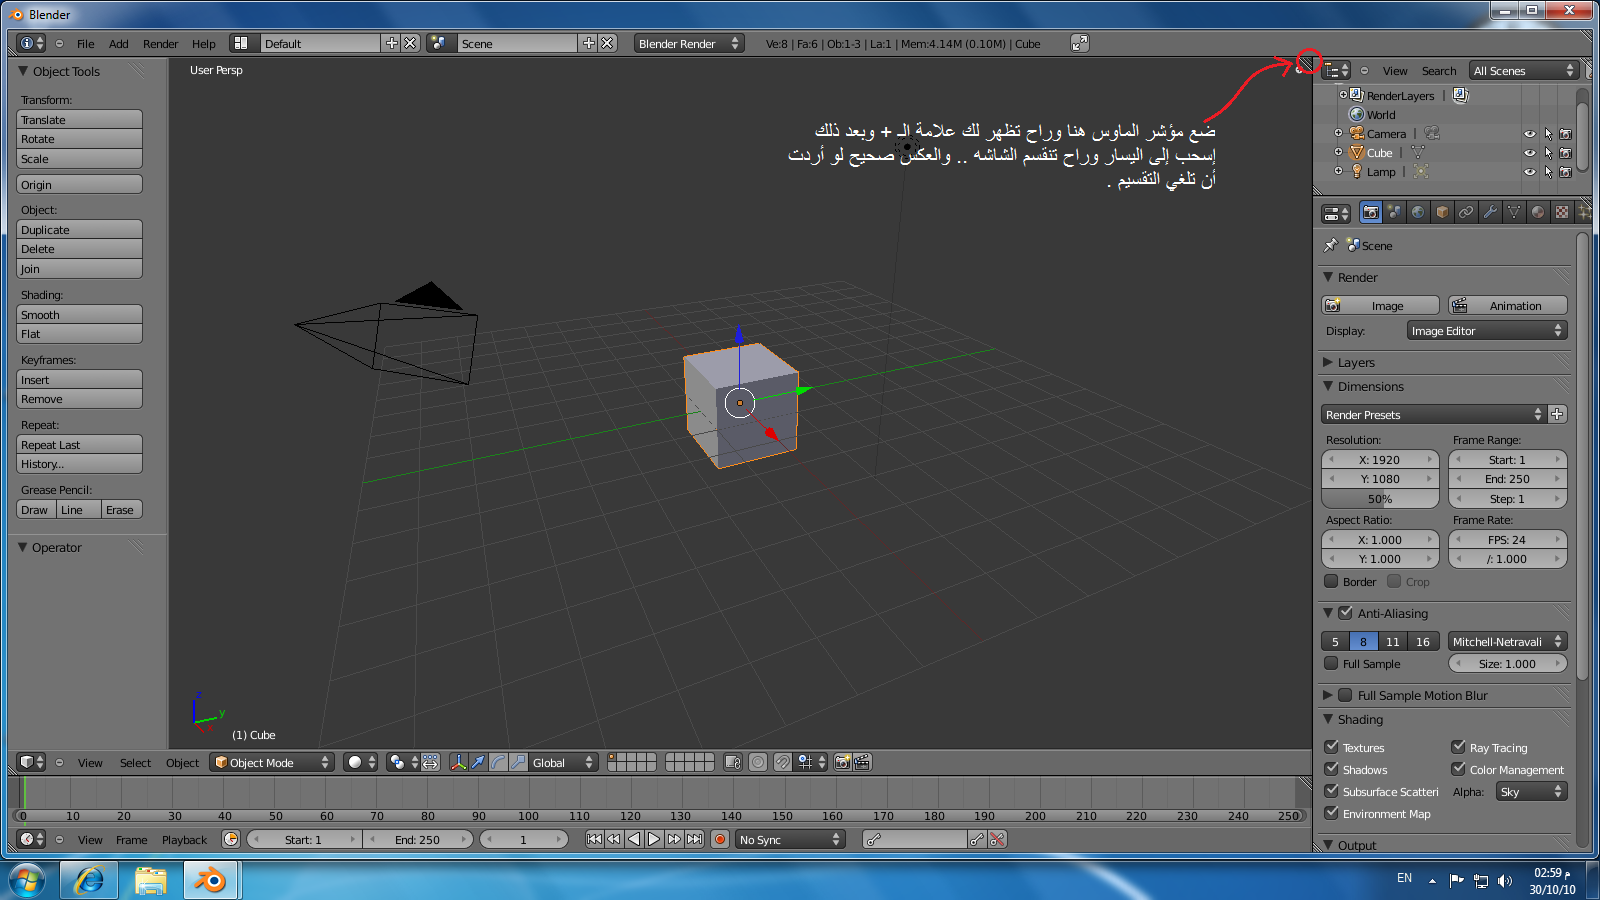Image resolution: width=1600 pixels, height=900 pixels.
Task: Open the Material properties tab sphere icon
Action: click(1538, 212)
